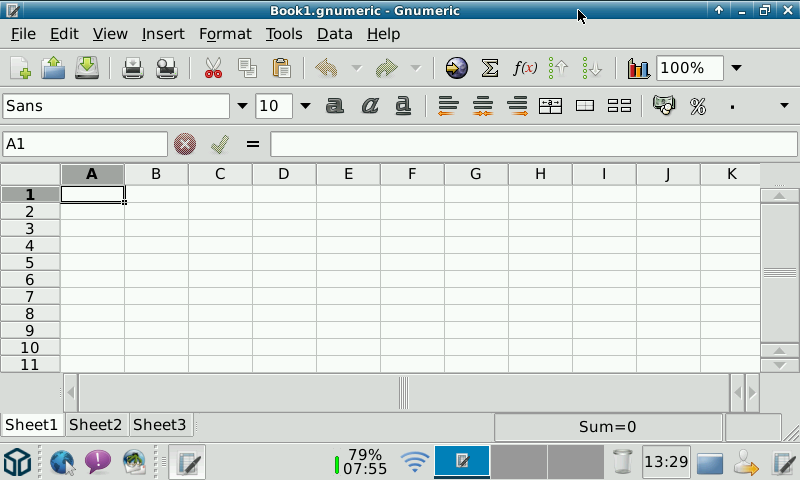Insert sum with the Sigma icon

[x=490, y=68]
